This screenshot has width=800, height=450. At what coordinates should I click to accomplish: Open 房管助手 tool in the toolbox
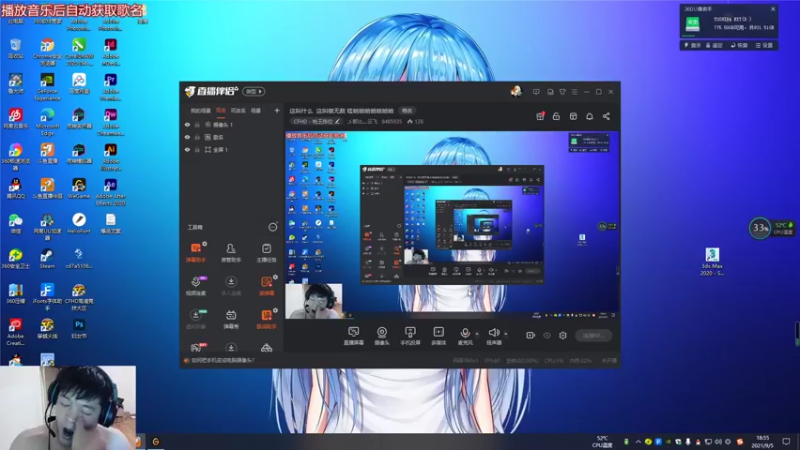pyautogui.click(x=231, y=253)
